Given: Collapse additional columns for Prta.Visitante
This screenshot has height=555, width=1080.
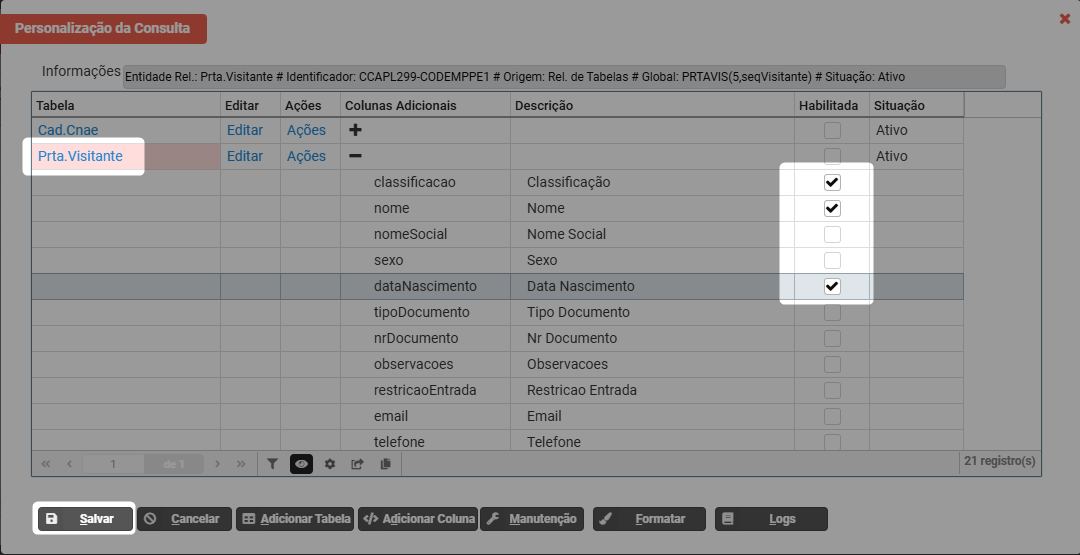Looking at the screenshot, I should click(355, 156).
